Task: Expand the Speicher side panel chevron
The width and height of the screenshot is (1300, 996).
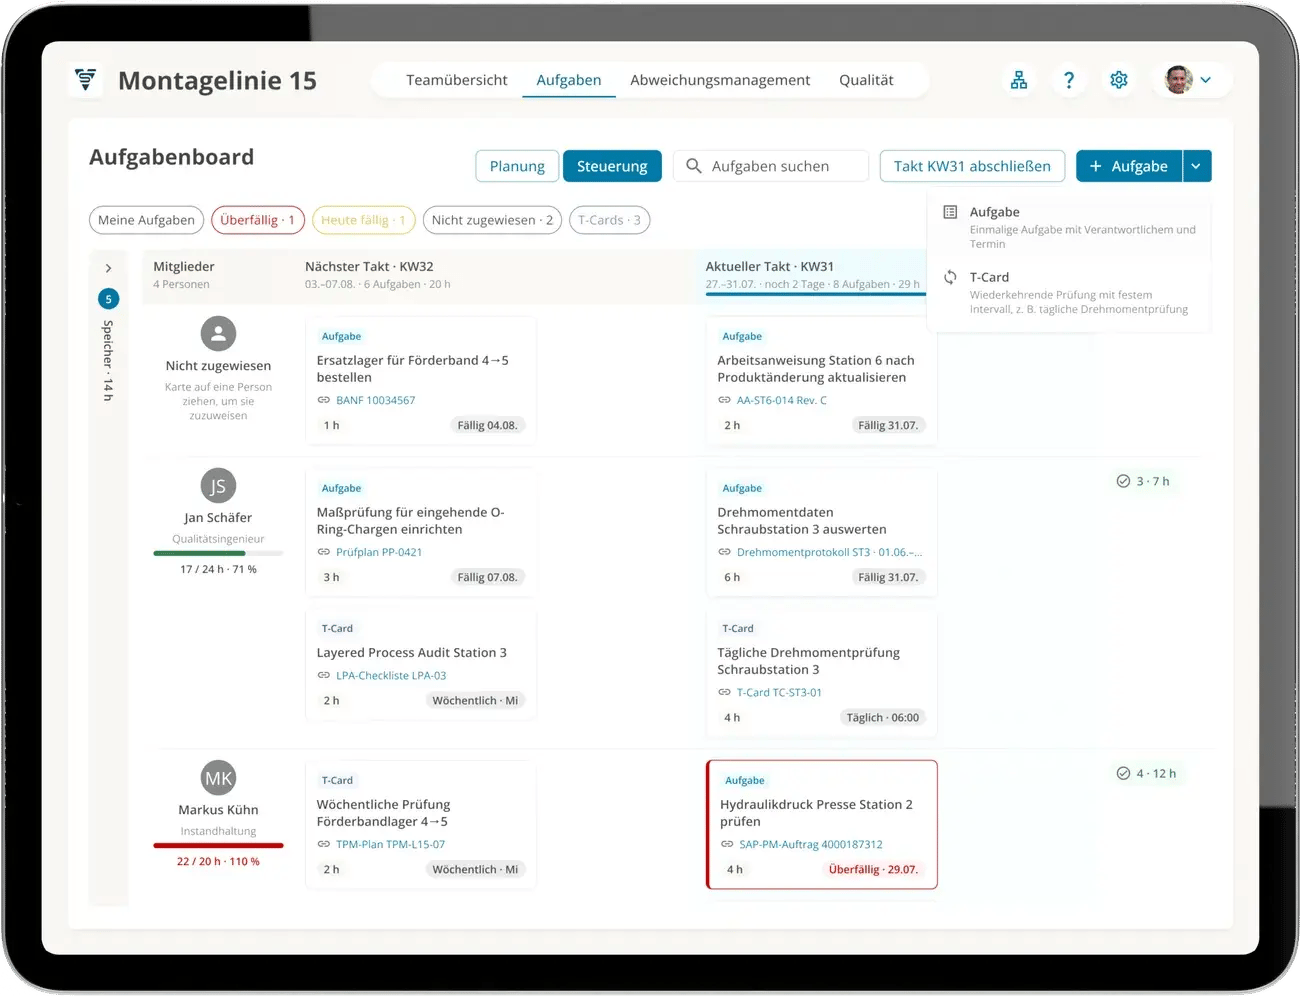Action: point(109,268)
